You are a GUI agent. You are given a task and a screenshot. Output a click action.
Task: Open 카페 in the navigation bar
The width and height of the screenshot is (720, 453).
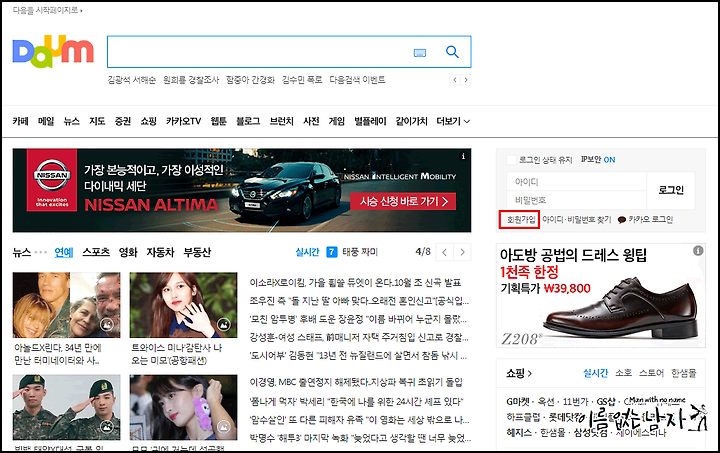point(20,121)
